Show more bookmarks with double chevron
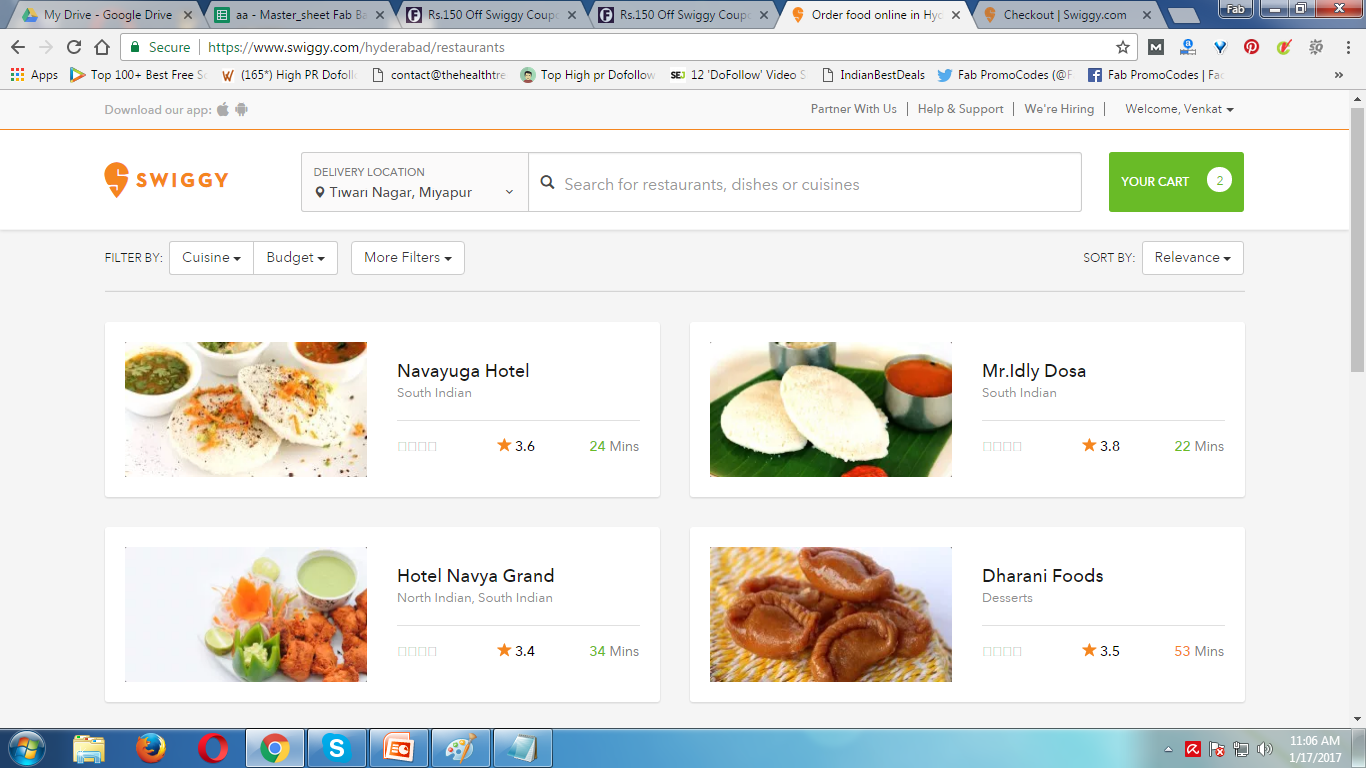1366x768 pixels. [x=1339, y=75]
